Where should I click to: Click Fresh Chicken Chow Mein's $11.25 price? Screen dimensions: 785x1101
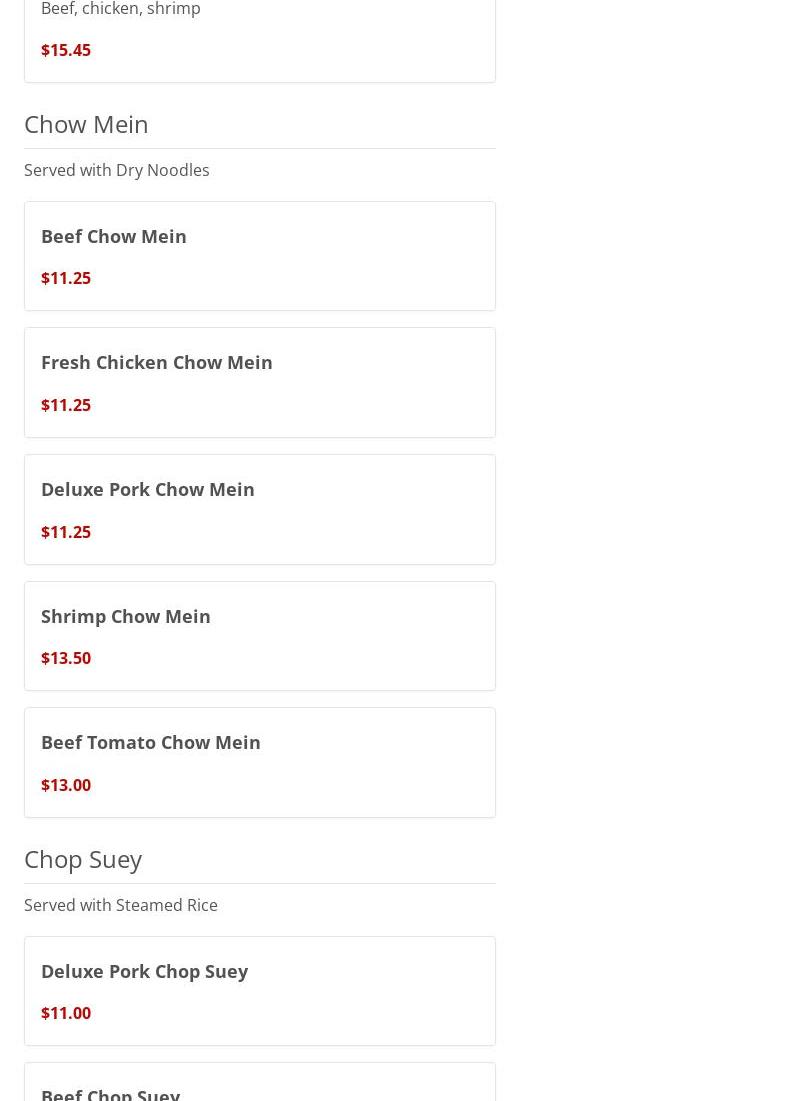66,405
